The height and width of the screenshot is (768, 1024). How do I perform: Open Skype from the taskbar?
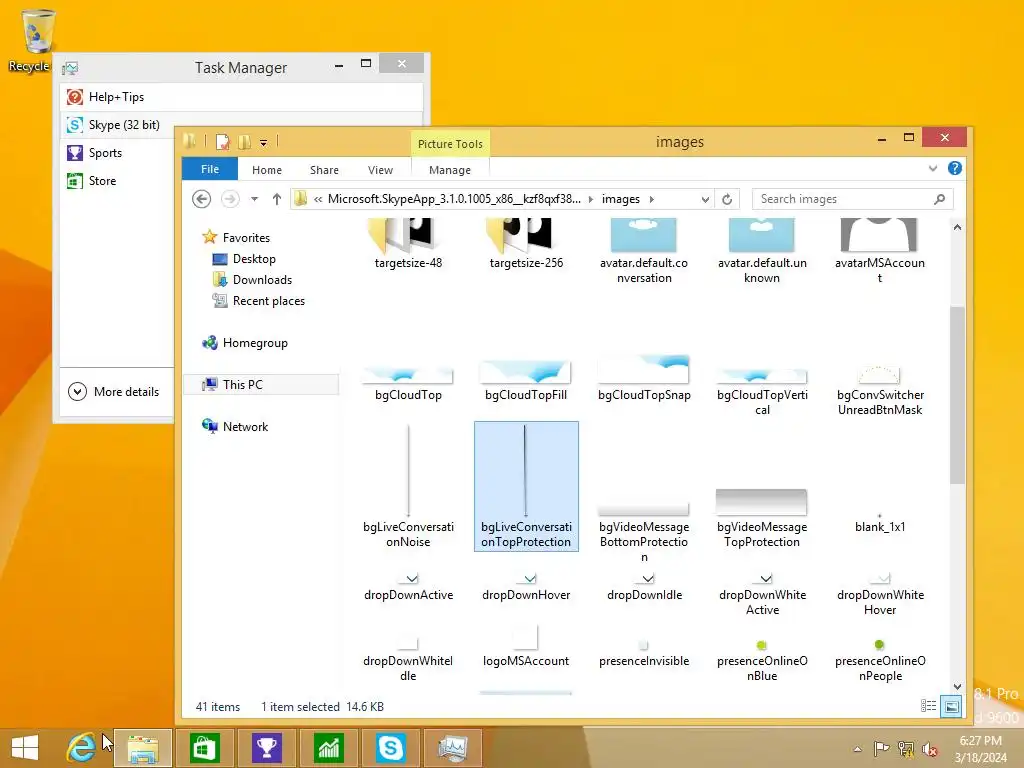391,748
